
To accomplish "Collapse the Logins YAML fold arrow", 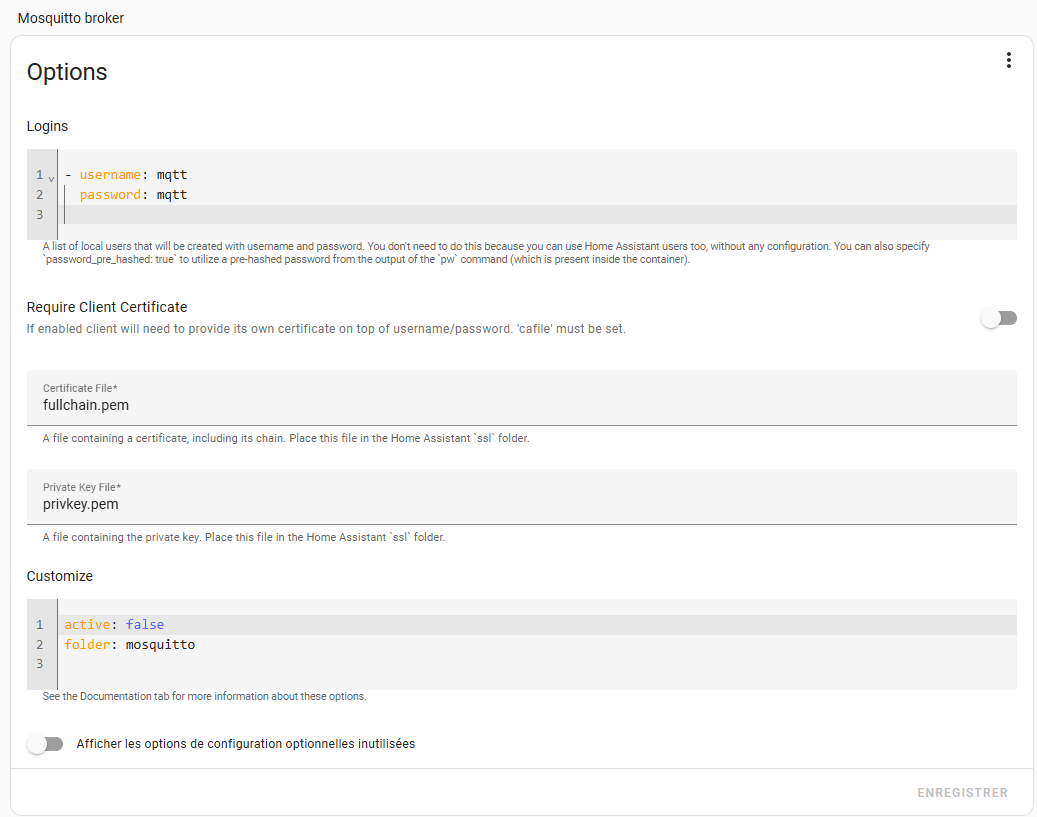I will click(51, 178).
